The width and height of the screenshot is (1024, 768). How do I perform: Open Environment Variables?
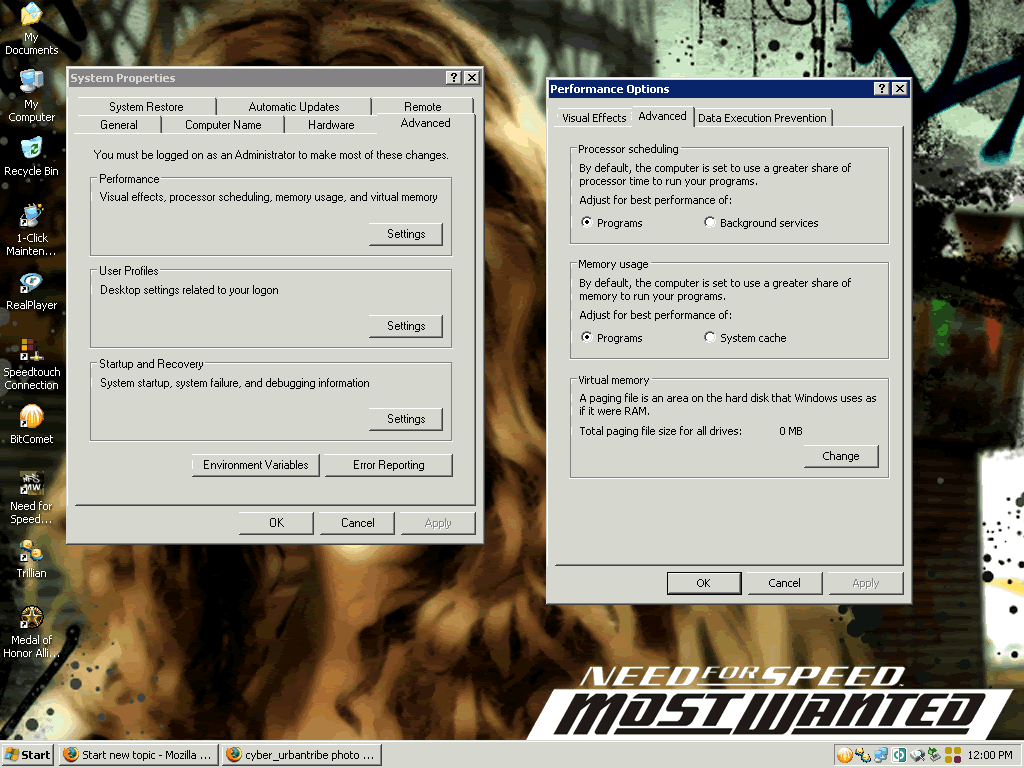[x=255, y=465]
